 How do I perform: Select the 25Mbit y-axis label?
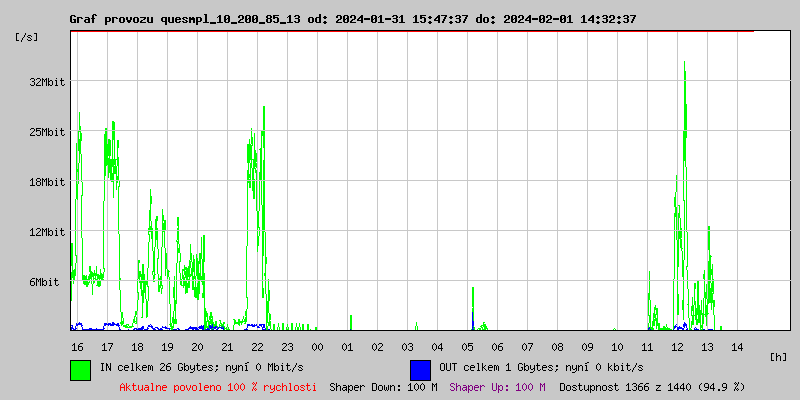[x=46, y=132]
